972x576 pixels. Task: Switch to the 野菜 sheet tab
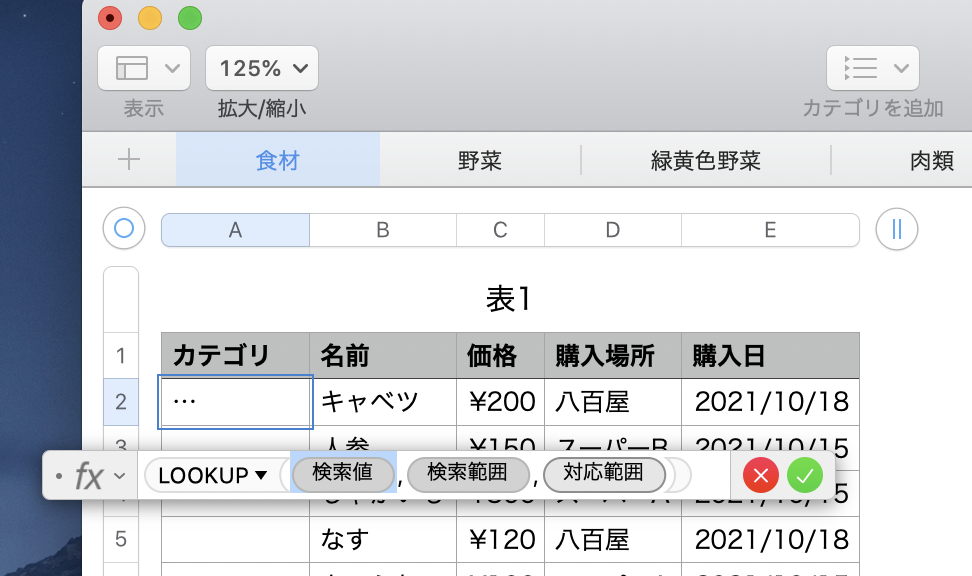click(x=480, y=160)
